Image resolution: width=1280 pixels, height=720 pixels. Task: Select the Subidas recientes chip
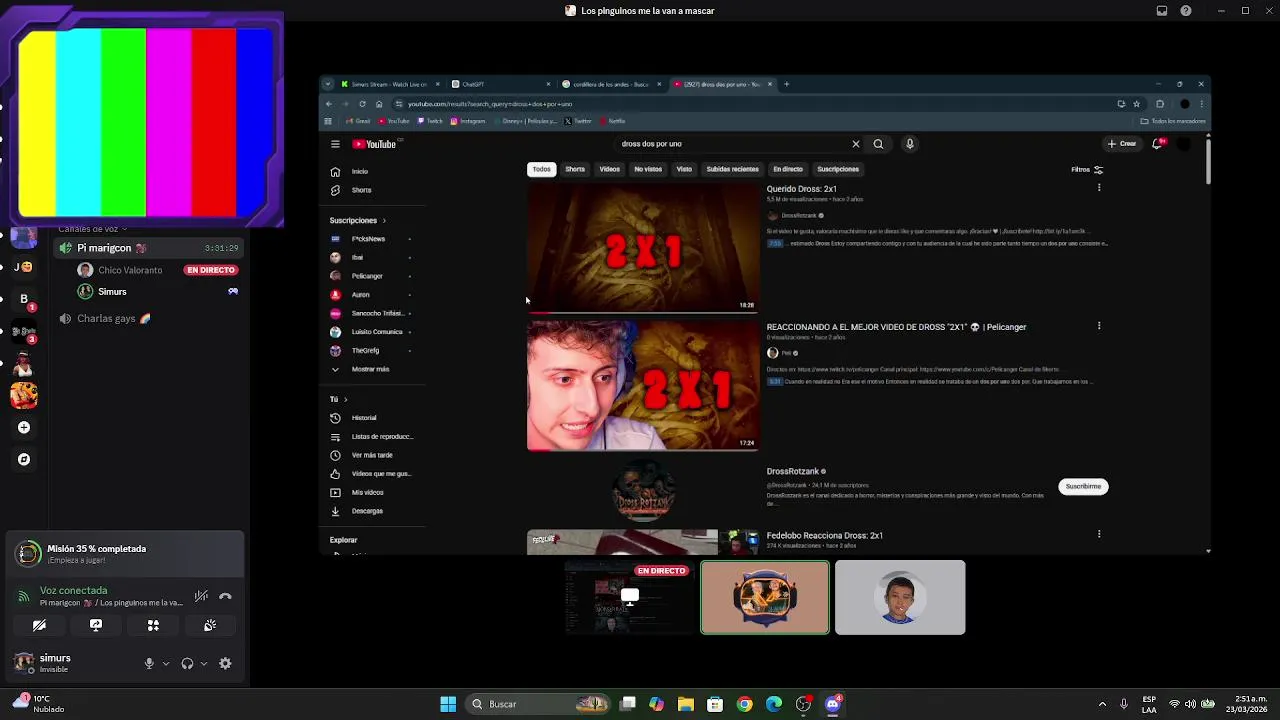[x=733, y=169]
